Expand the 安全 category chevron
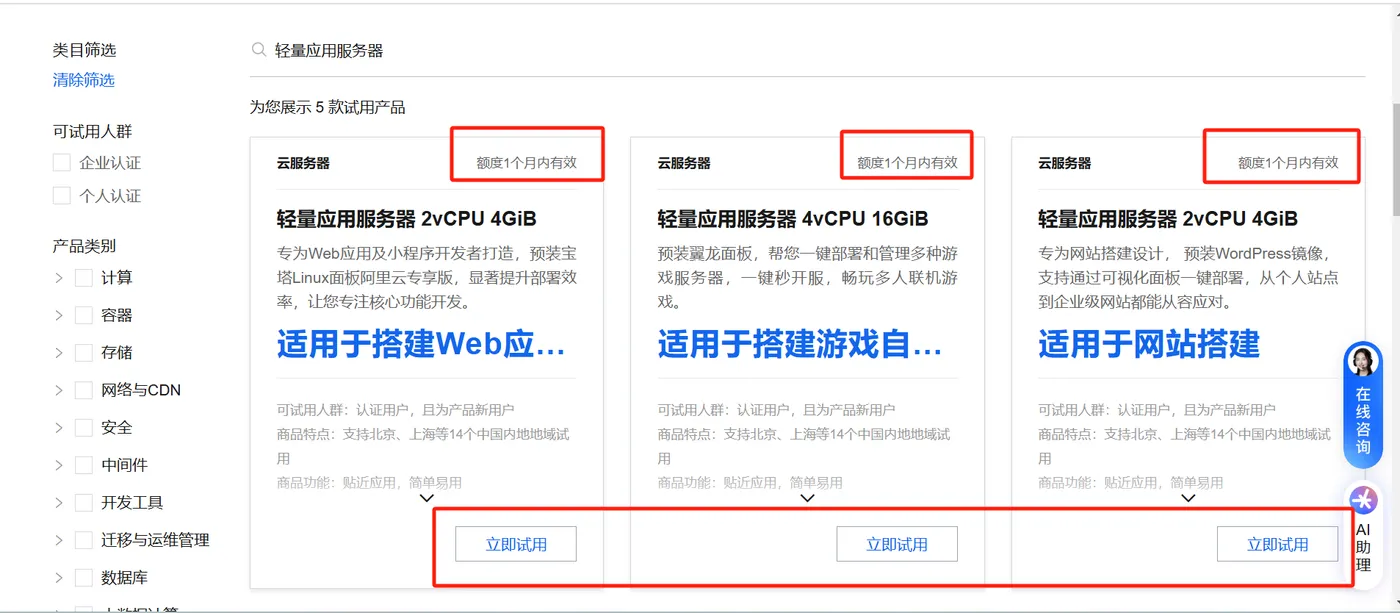Image resolution: width=1400 pixels, height=613 pixels. click(59, 428)
